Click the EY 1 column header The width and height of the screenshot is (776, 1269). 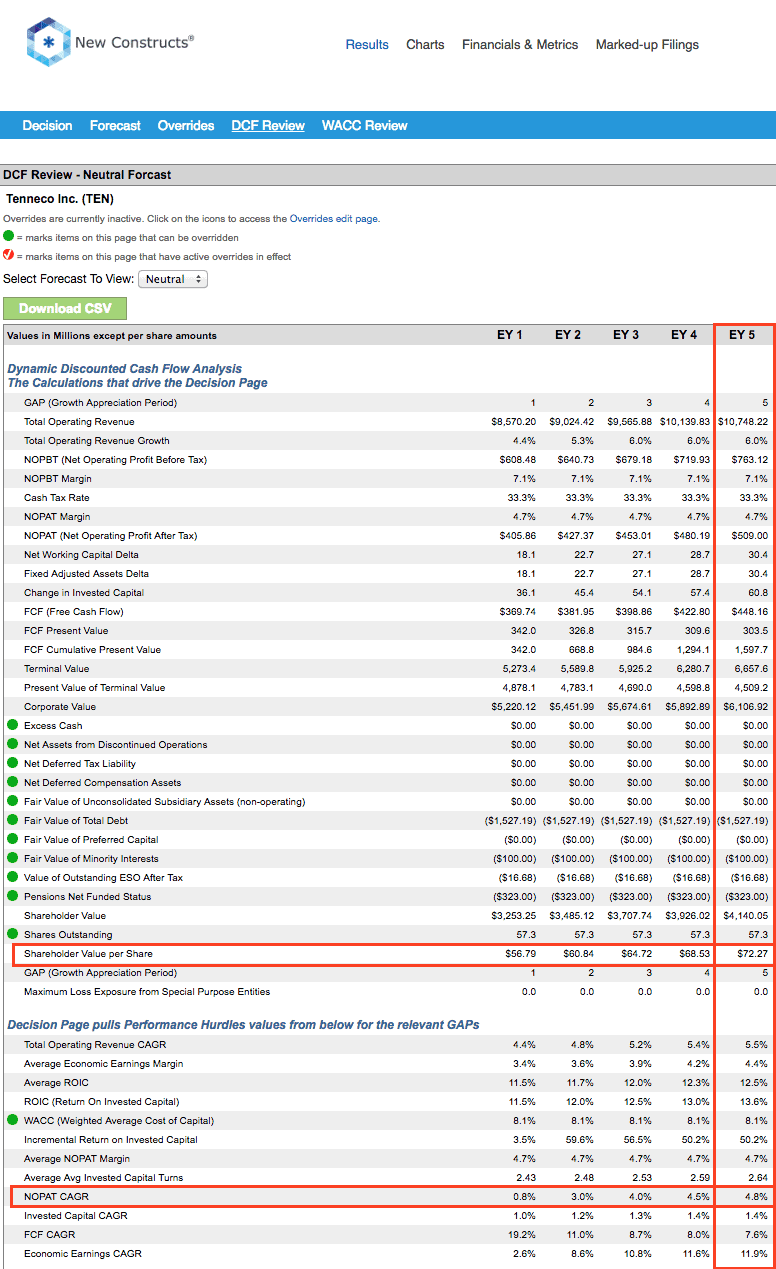tap(510, 335)
